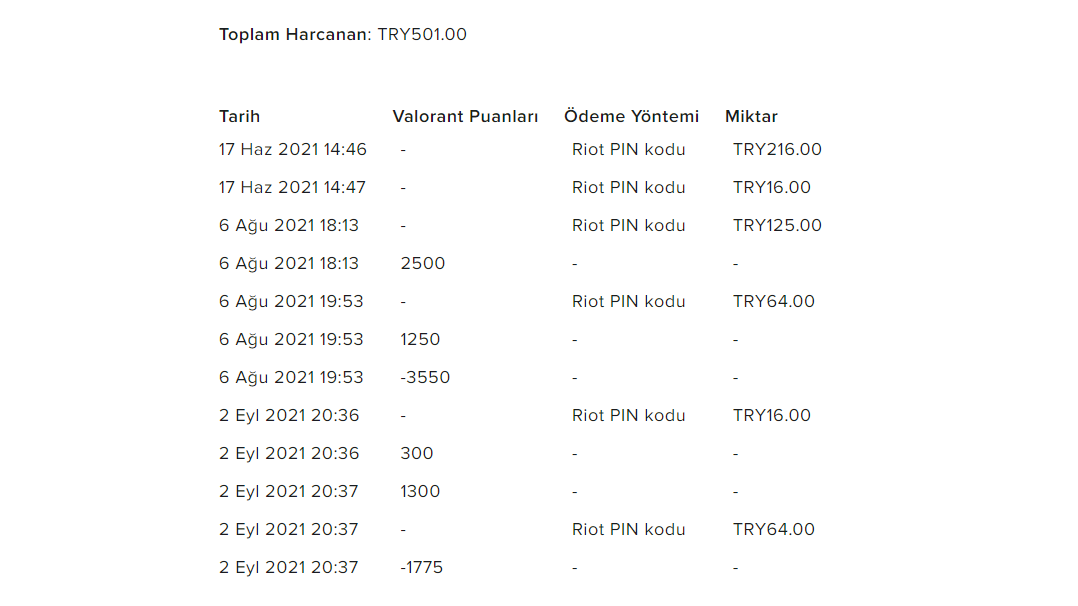Click the Tarih column header
Image resolution: width=1078 pixels, height=606 pixels.
(x=239, y=116)
